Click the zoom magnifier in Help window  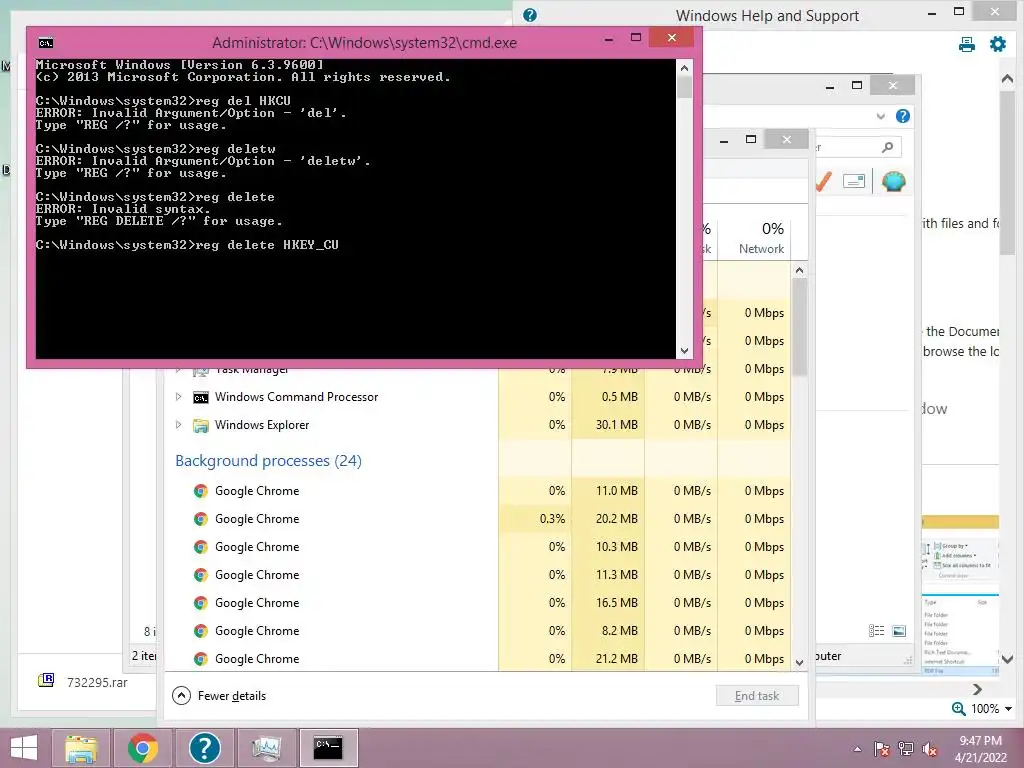[959, 709]
